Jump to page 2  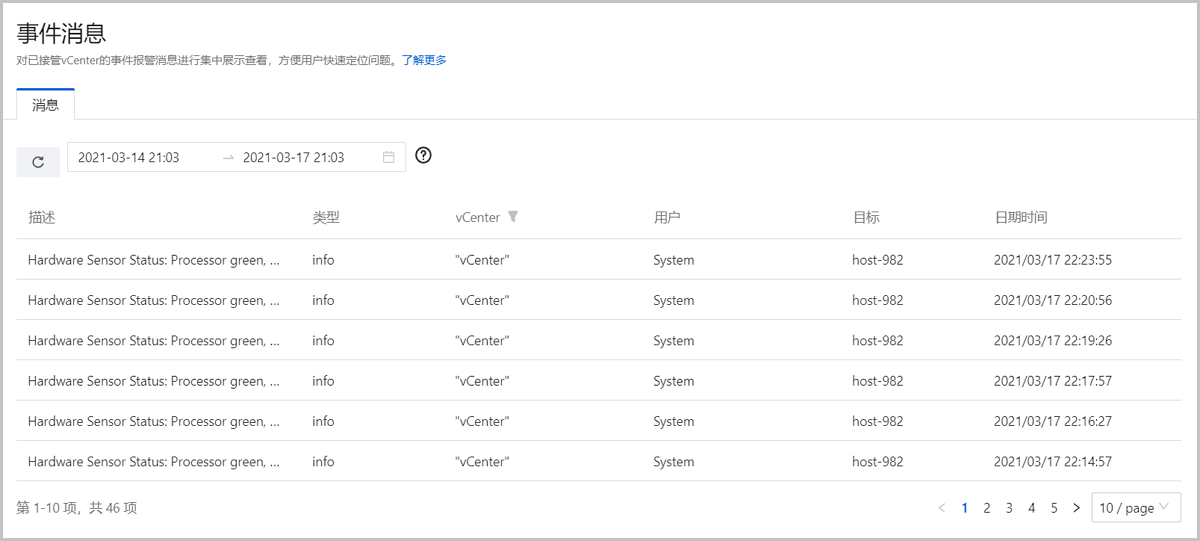[x=986, y=508]
